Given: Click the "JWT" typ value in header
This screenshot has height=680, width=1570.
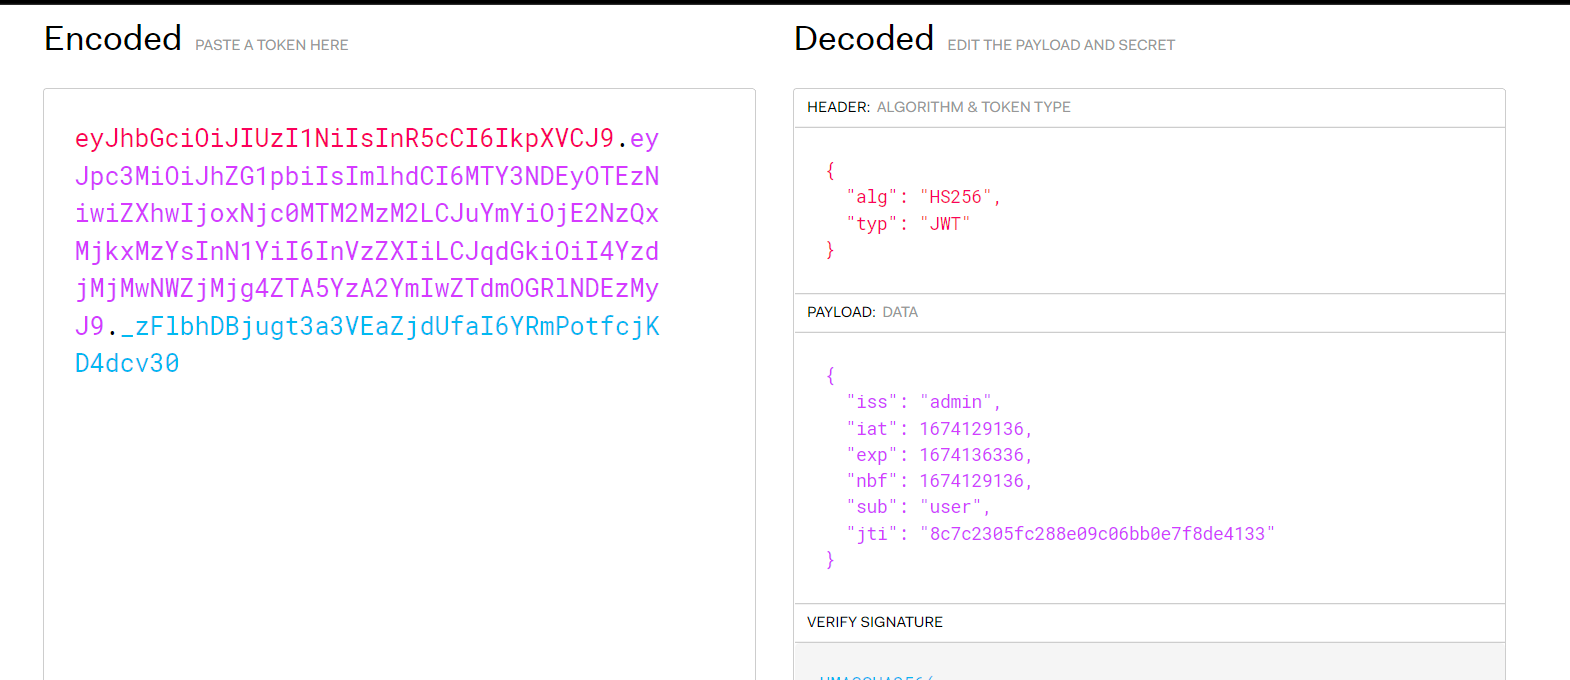Looking at the screenshot, I should [945, 224].
